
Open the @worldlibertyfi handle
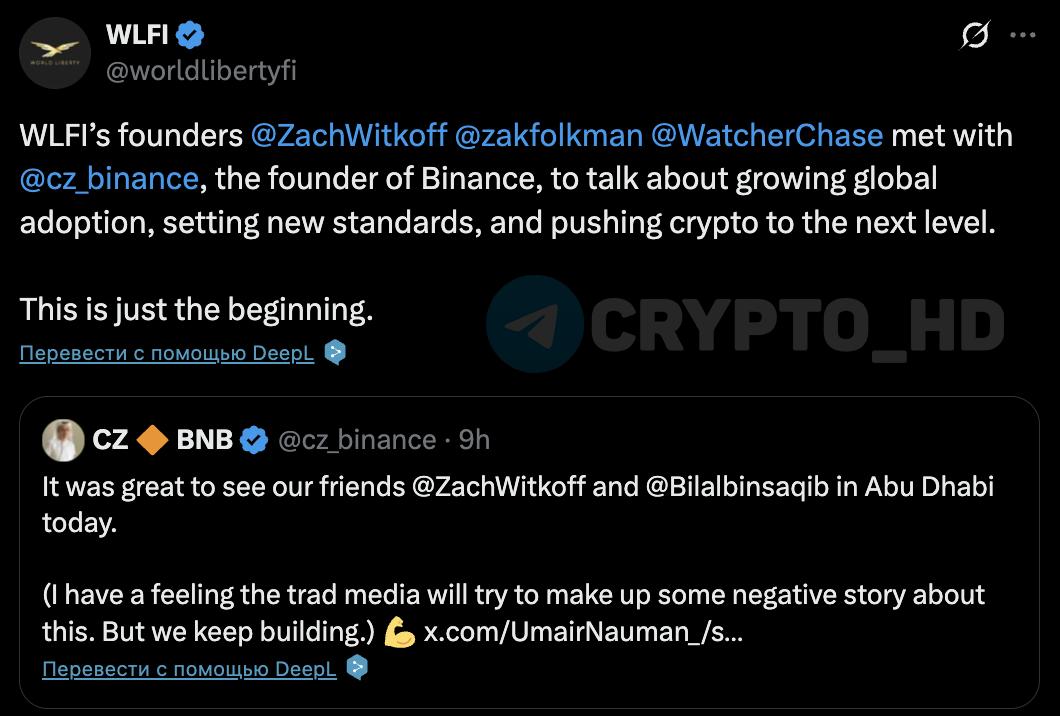click(201, 71)
